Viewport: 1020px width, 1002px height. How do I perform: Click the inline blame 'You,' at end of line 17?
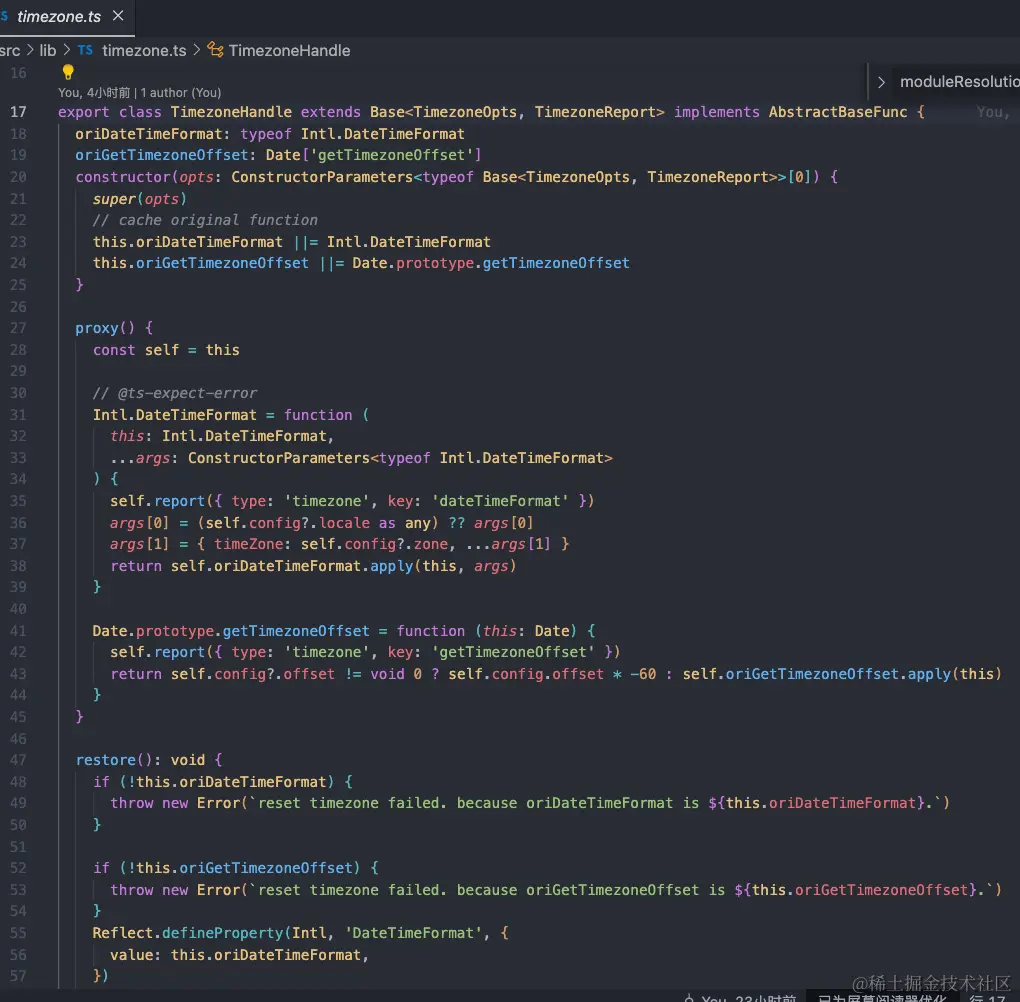[993, 112]
